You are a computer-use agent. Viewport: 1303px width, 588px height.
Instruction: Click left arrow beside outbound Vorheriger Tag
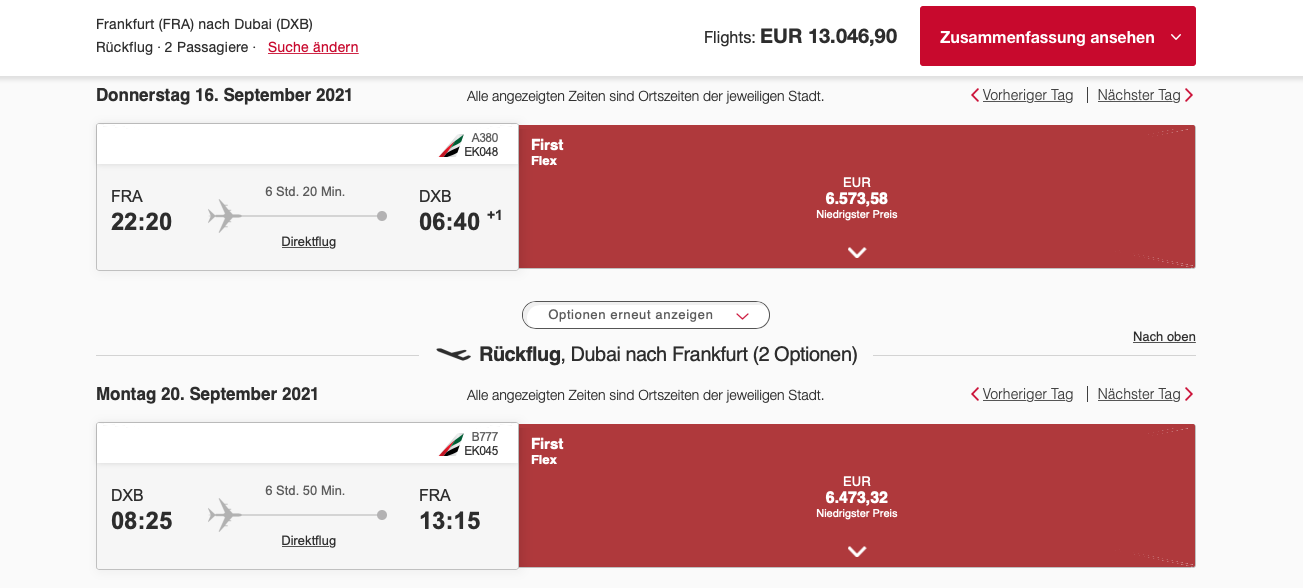pos(975,96)
